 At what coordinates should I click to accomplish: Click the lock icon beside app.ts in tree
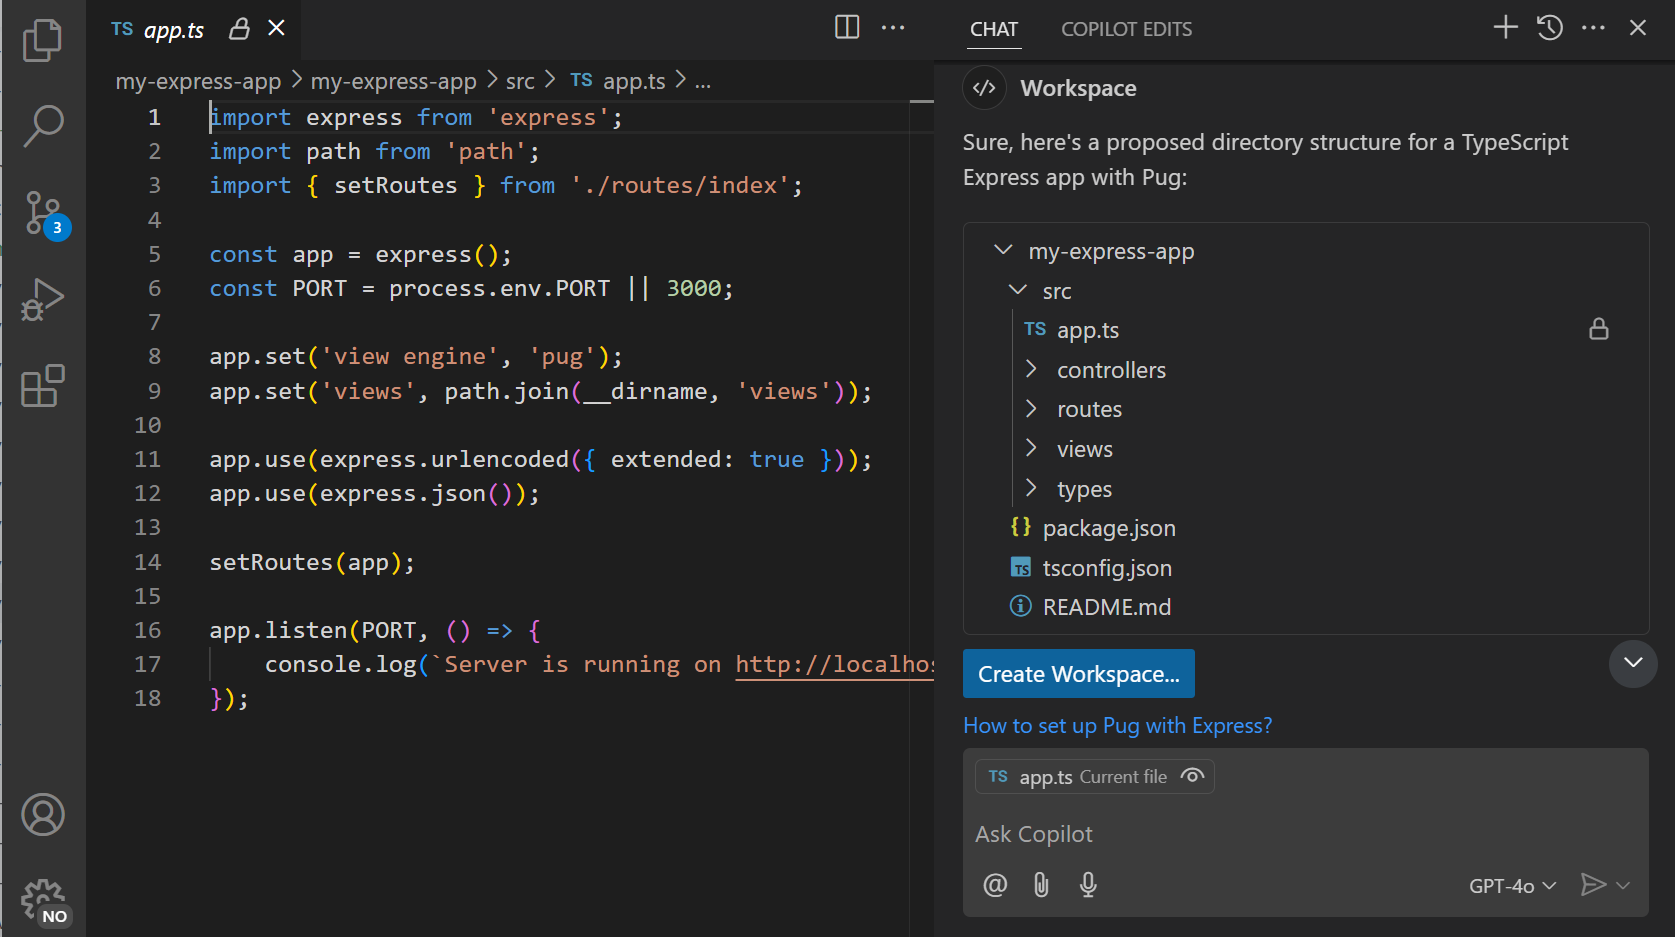pos(1599,329)
